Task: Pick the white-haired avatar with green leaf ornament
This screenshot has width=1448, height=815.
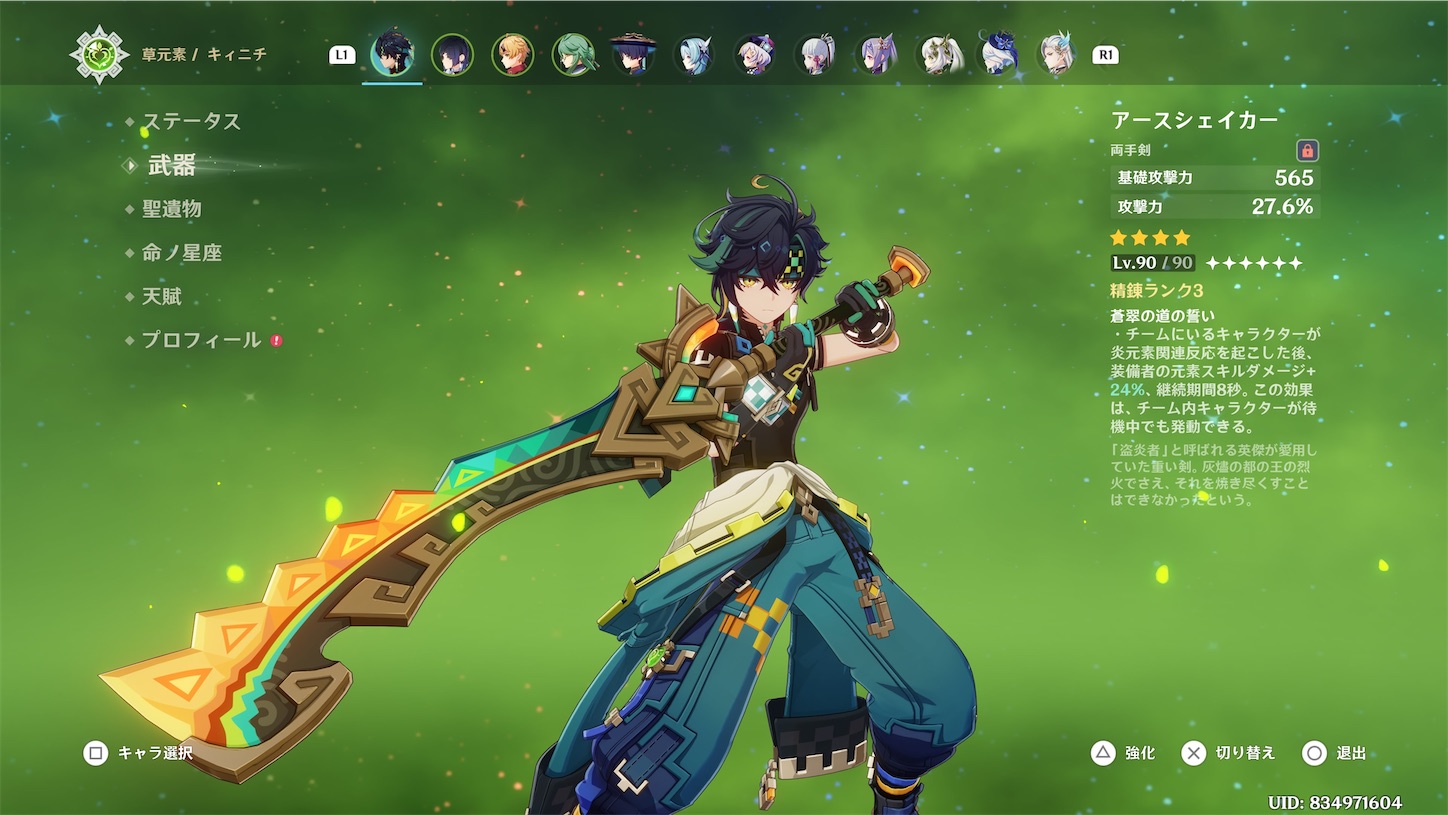Action: click(x=938, y=55)
